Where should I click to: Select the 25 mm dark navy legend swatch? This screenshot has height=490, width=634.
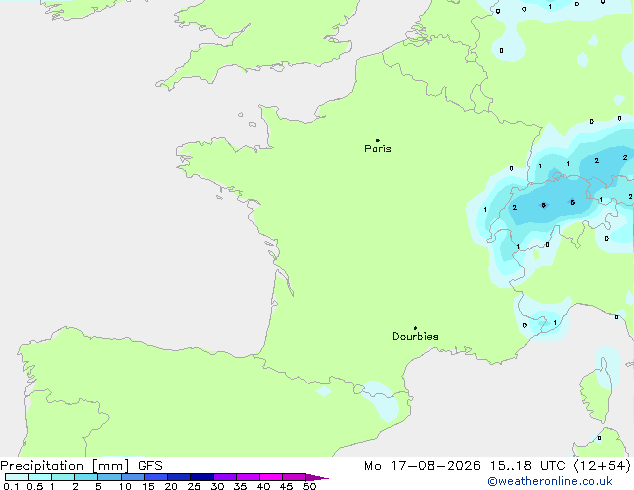(x=201, y=477)
